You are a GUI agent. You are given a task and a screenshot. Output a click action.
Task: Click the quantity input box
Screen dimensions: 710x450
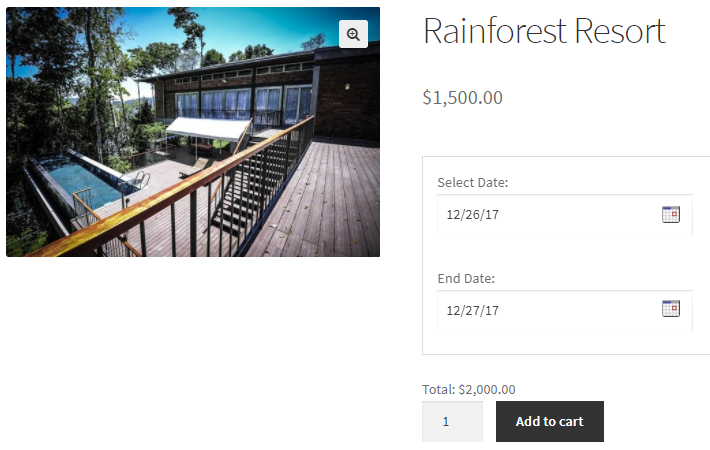[452, 421]
